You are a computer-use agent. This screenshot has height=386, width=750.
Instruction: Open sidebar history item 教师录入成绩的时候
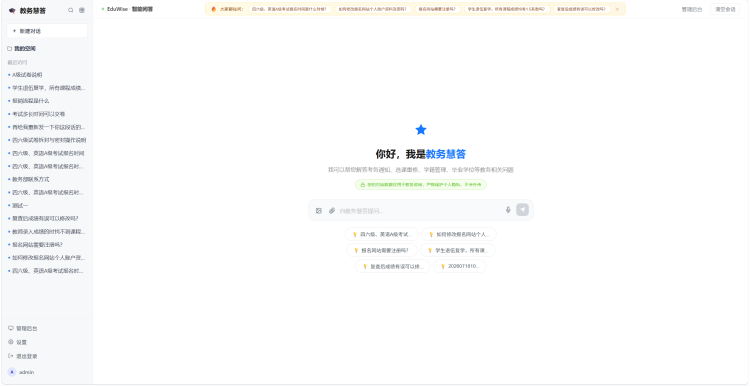coord(47,232)
